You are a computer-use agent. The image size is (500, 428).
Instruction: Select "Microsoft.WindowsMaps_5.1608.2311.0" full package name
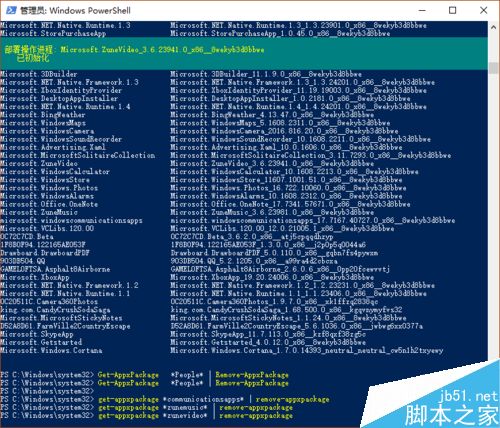coord(280,123)
